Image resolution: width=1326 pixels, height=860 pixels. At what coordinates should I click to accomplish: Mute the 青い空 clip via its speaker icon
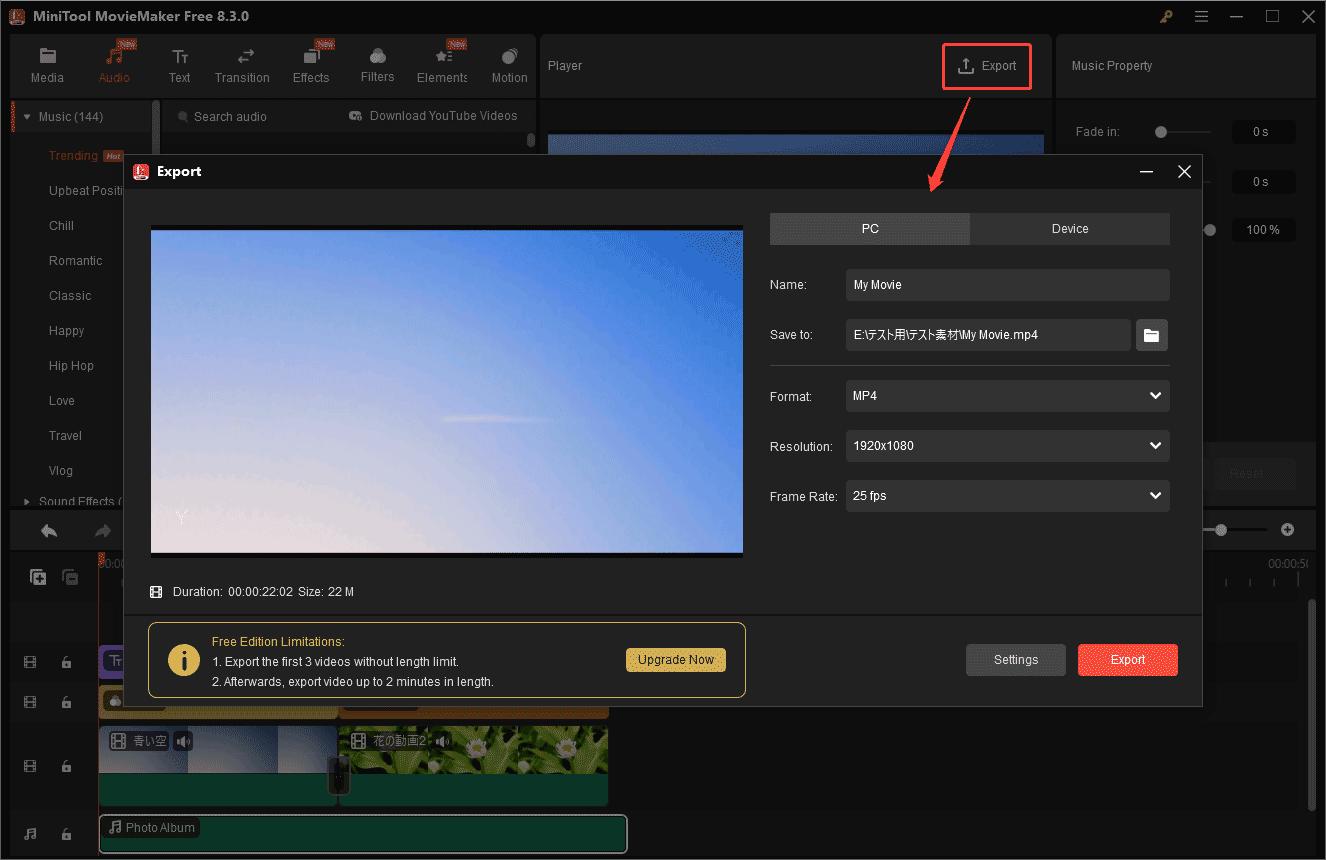click(183, 741)
